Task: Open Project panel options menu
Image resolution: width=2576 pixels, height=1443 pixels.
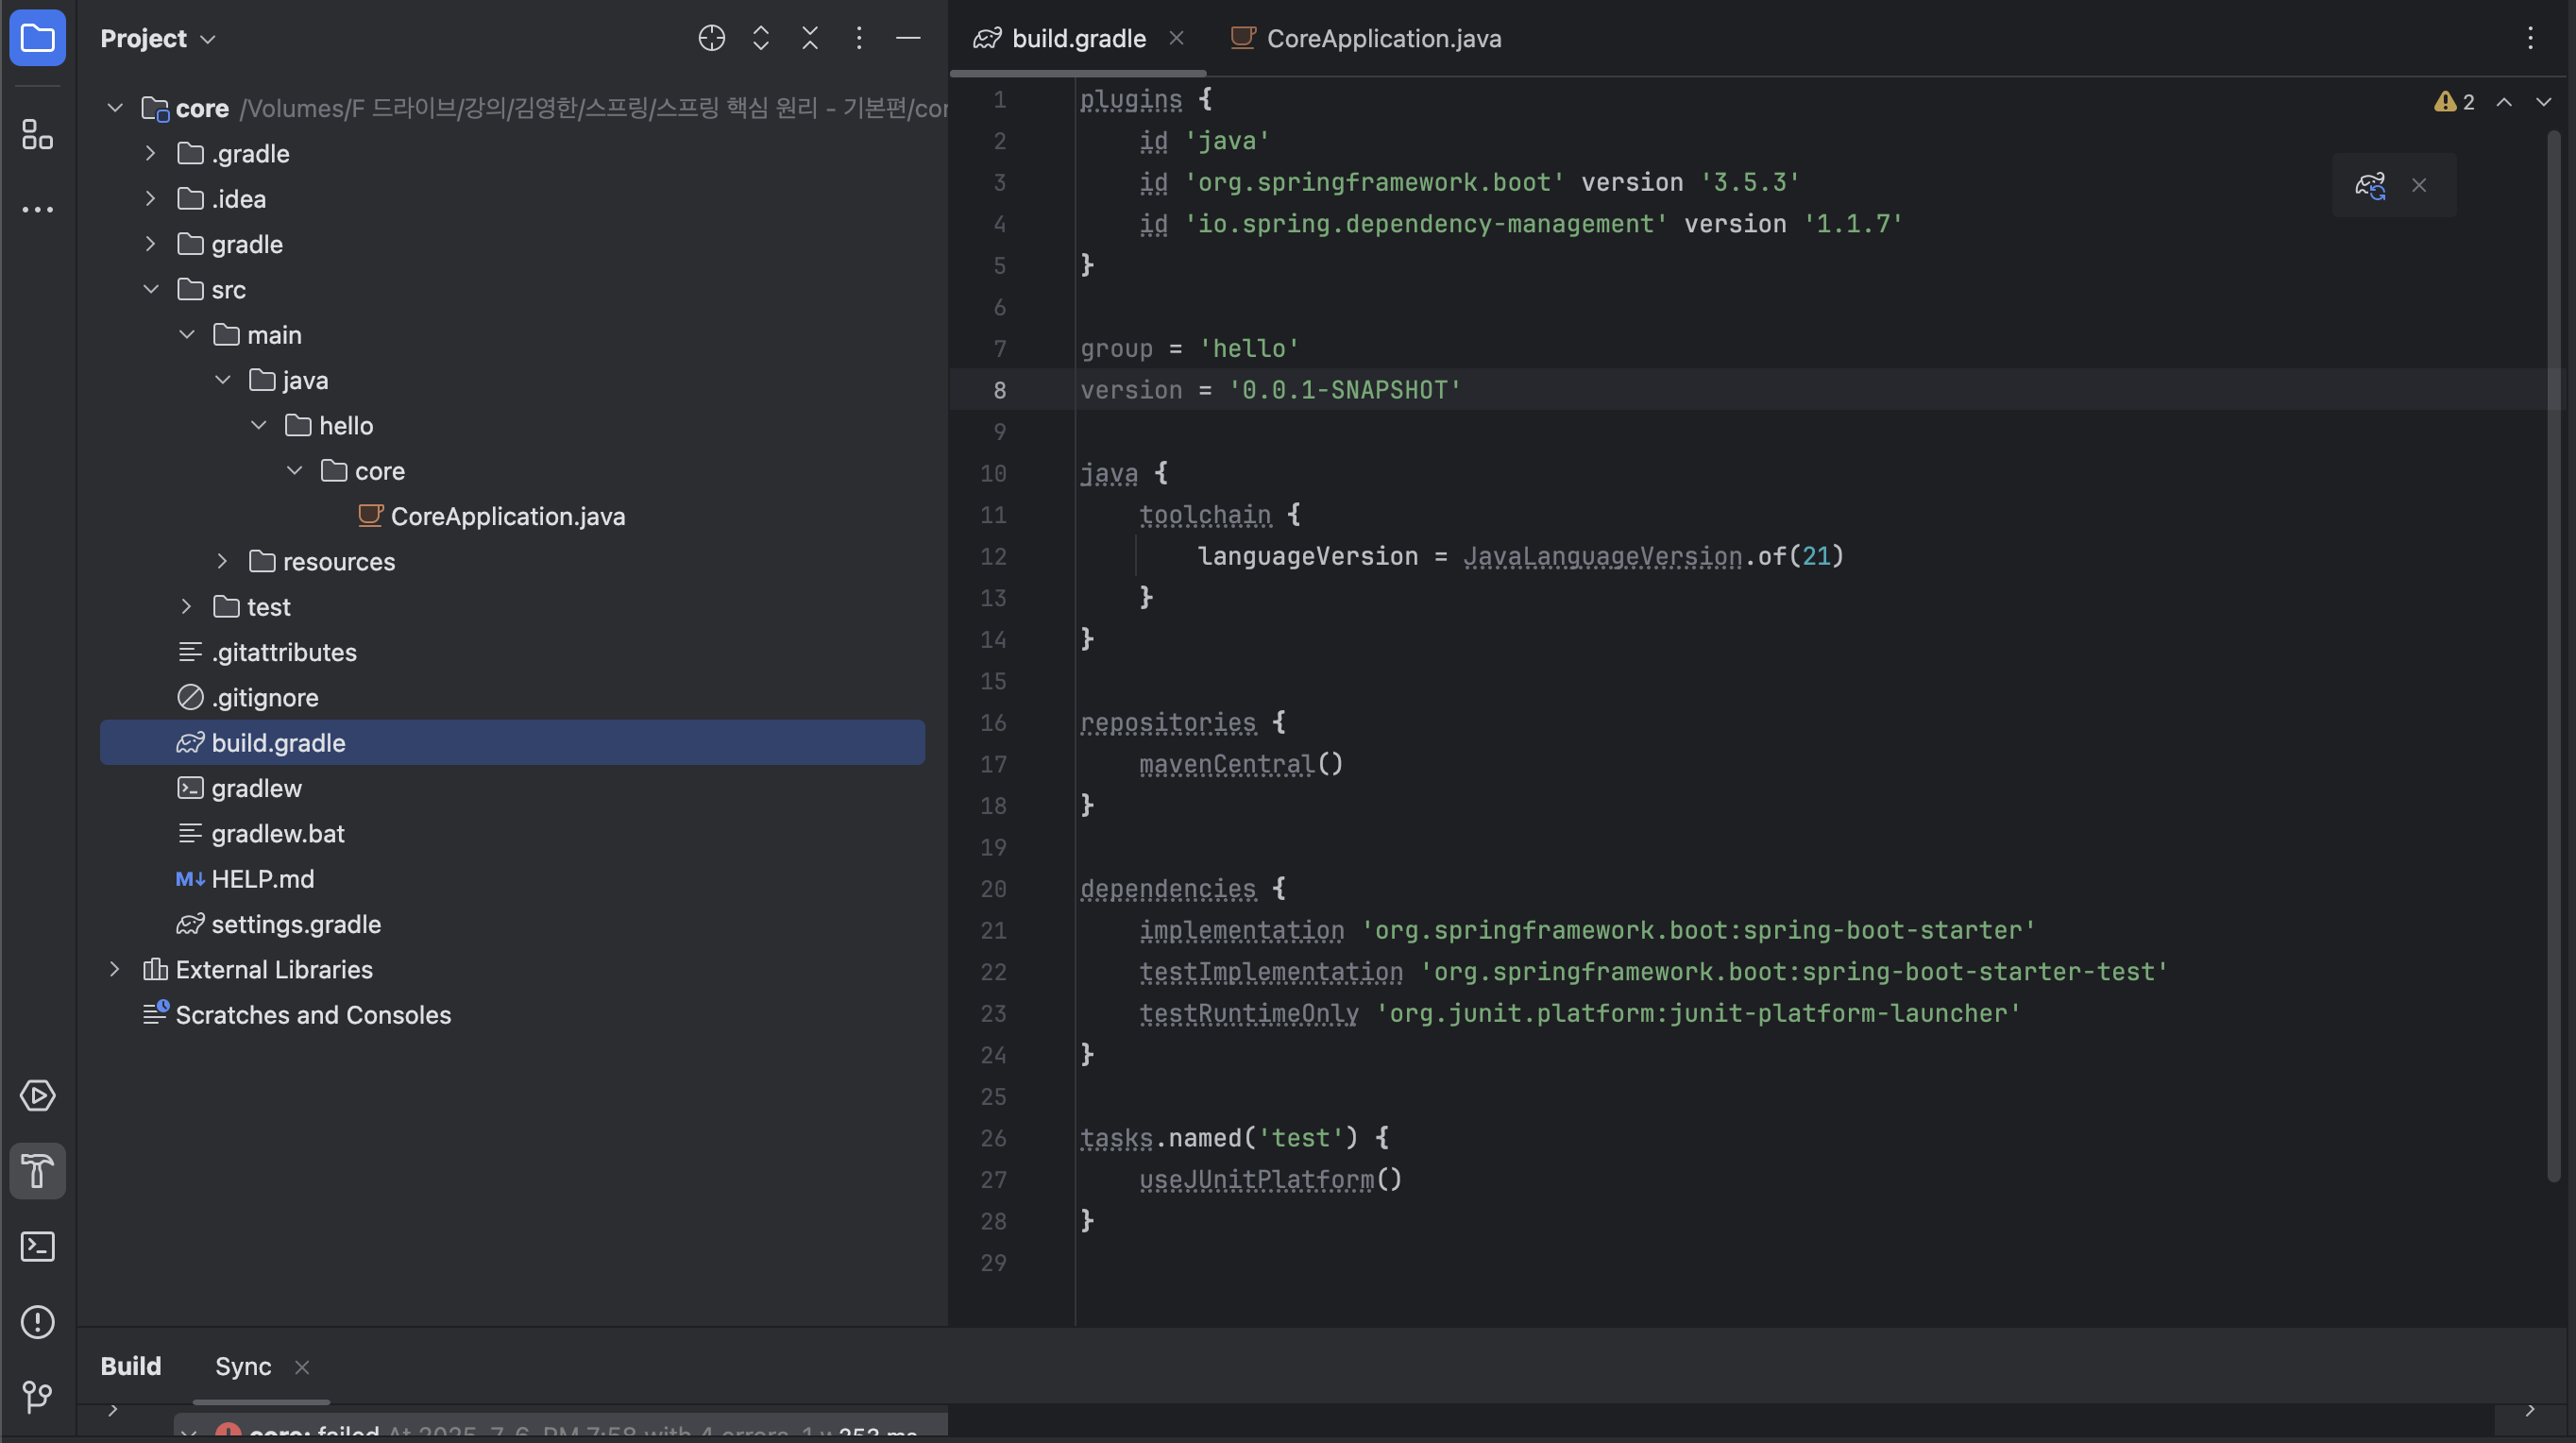Action: pyautogui.click(x=859, y=38)
